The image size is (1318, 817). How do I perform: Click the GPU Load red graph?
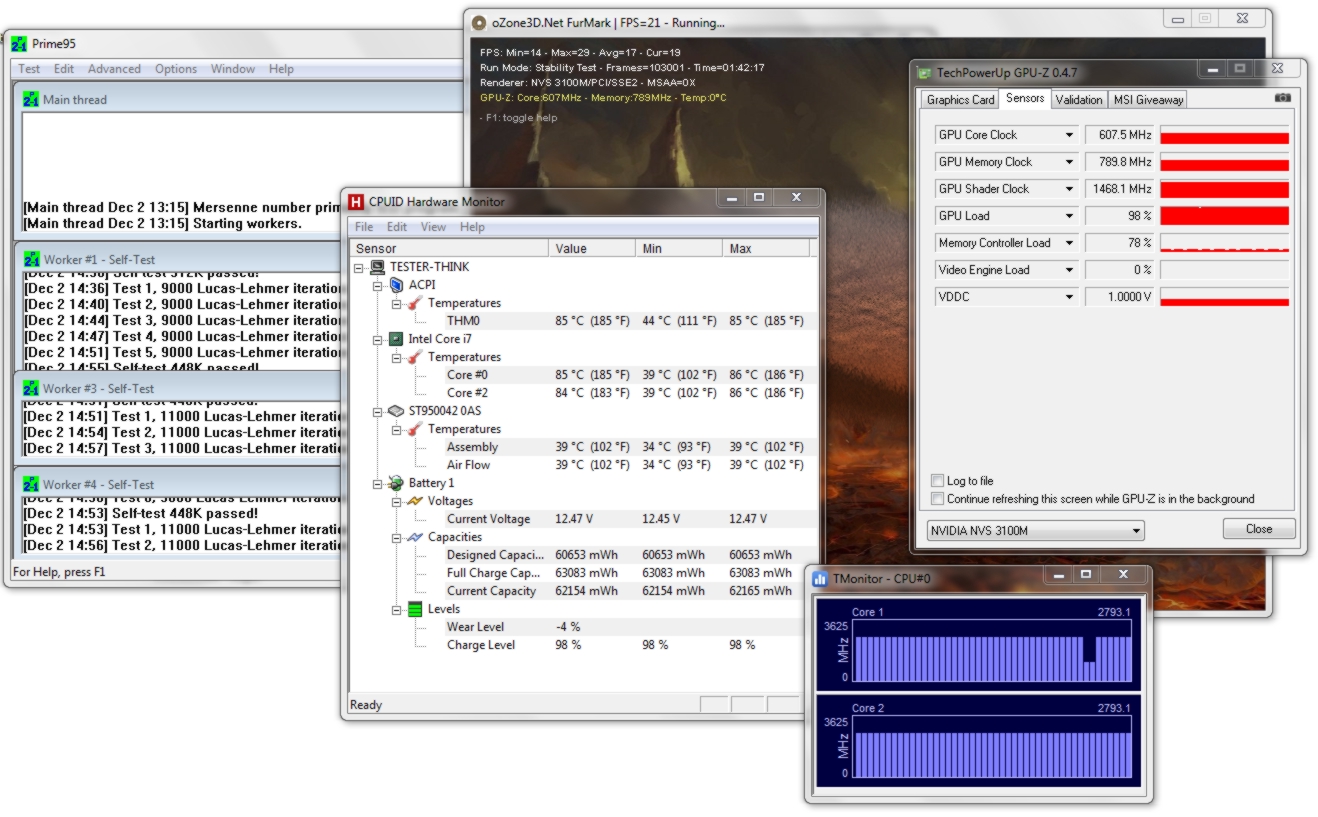(1225, 216)
